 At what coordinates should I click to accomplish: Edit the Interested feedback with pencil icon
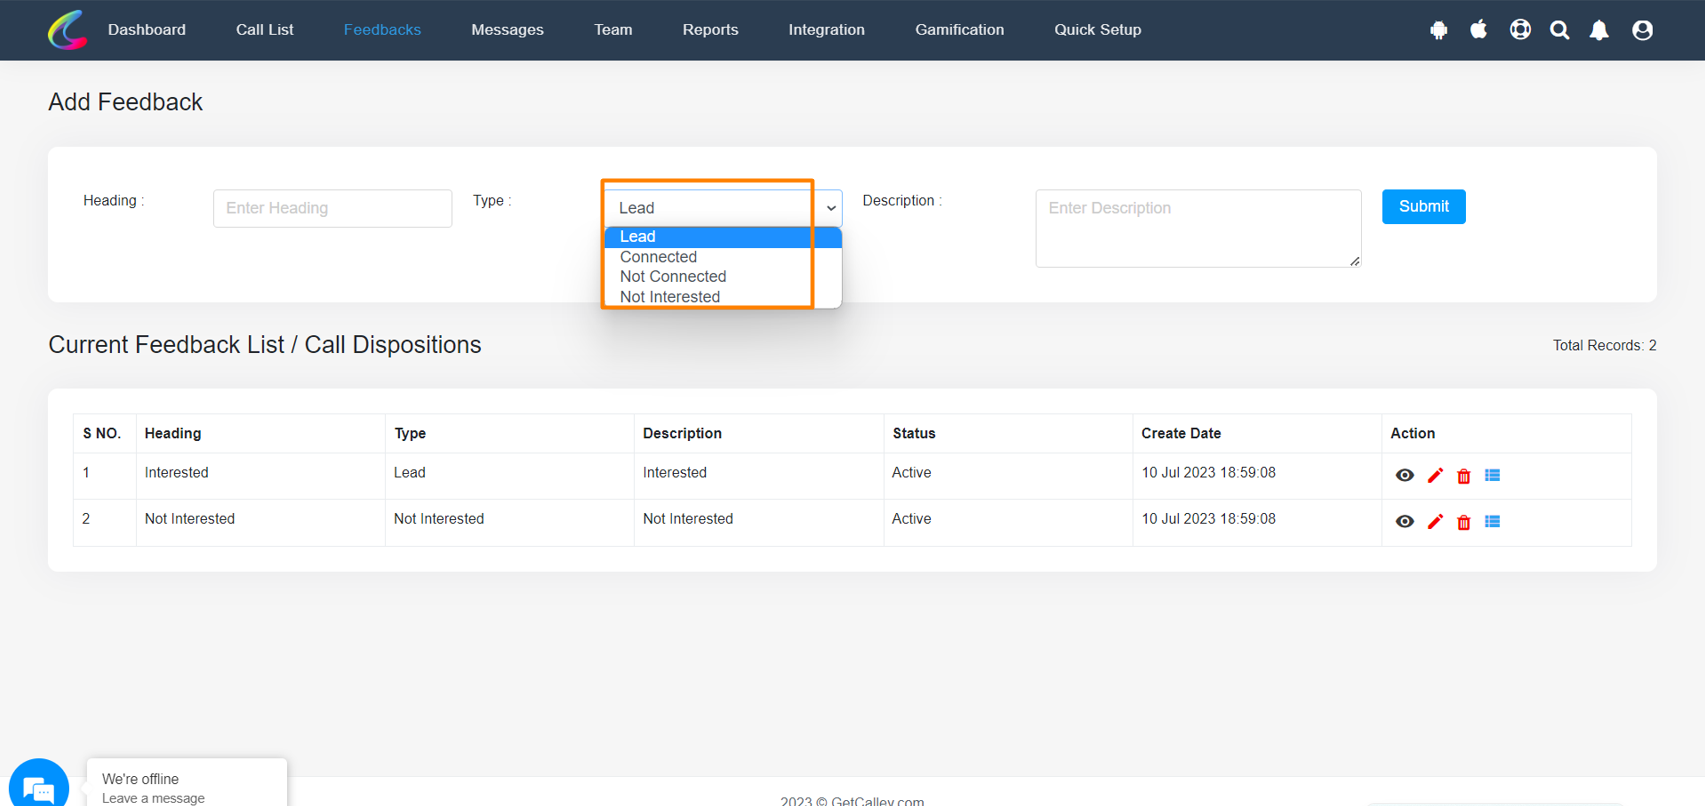pos(1435,476)
